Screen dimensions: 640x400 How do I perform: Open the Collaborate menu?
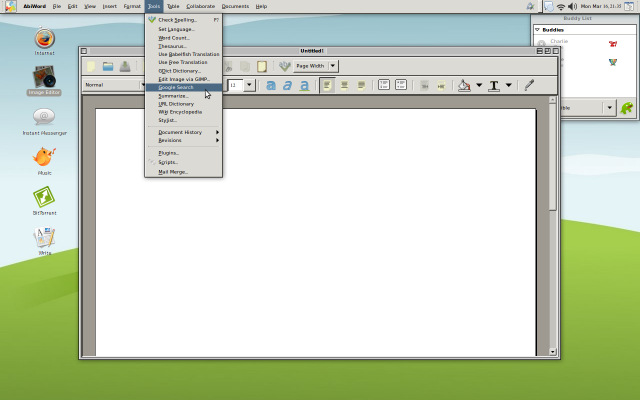point(200,6)
